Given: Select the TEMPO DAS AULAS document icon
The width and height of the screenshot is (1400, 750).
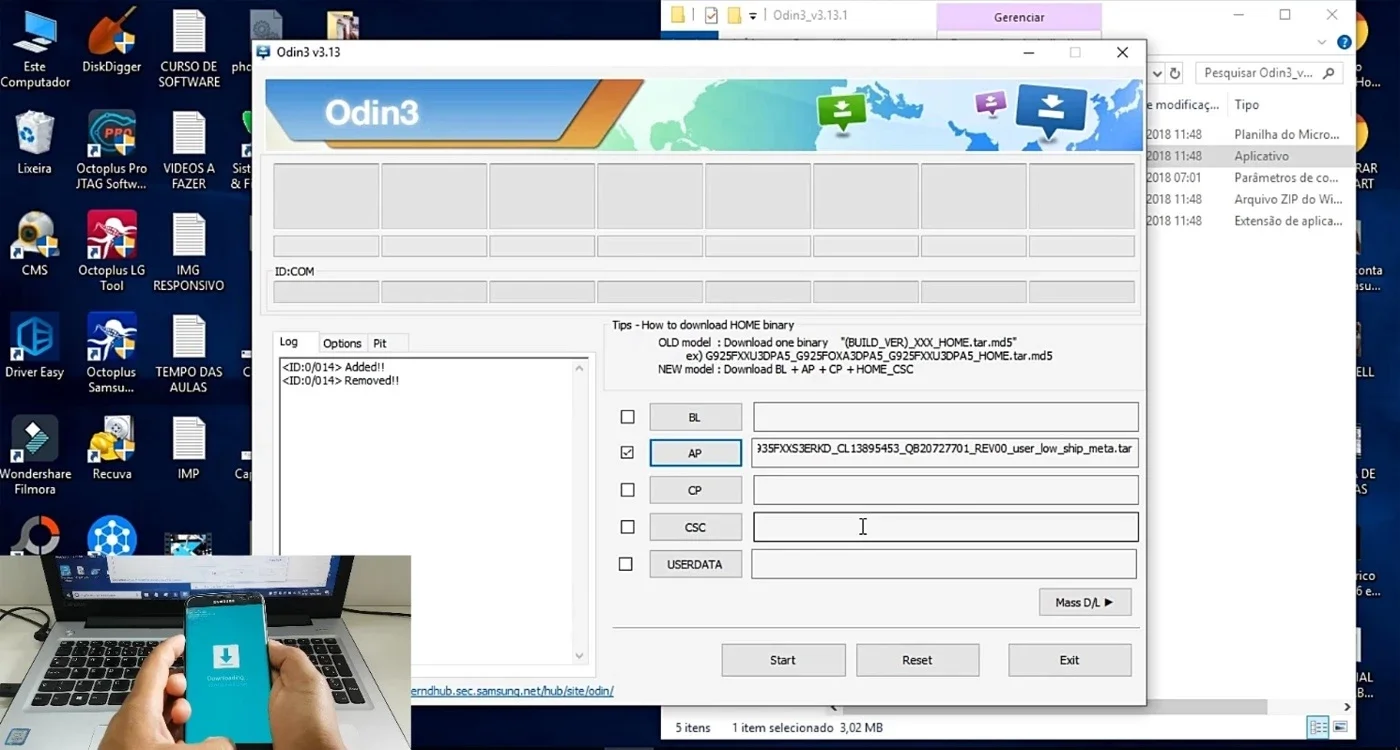Looking at the screenshot, I should tap(189, 353).
